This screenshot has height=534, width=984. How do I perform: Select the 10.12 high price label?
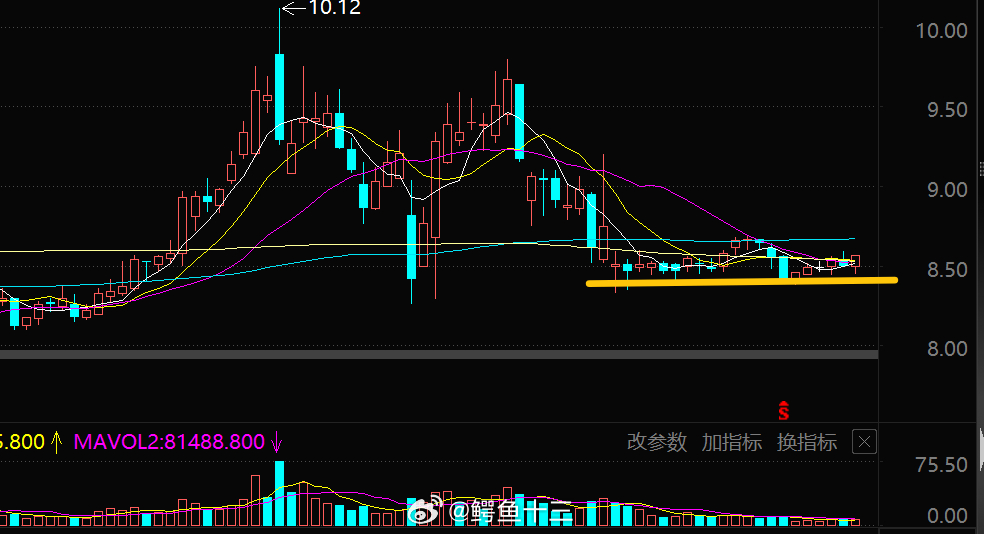[x=334, y=8]
